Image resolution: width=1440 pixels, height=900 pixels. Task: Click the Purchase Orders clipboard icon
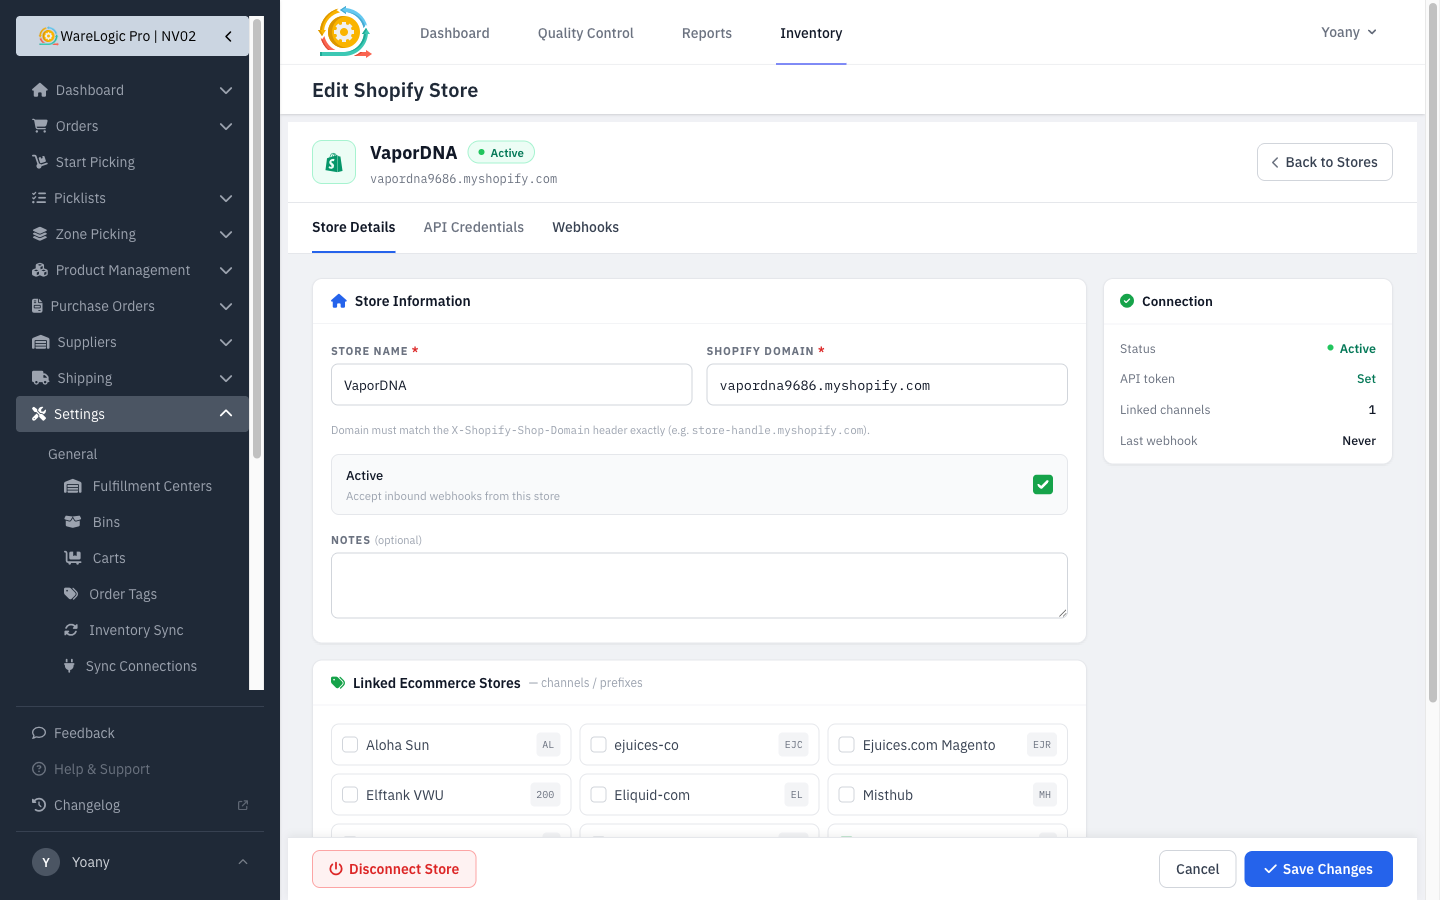[x=38, y=306]
